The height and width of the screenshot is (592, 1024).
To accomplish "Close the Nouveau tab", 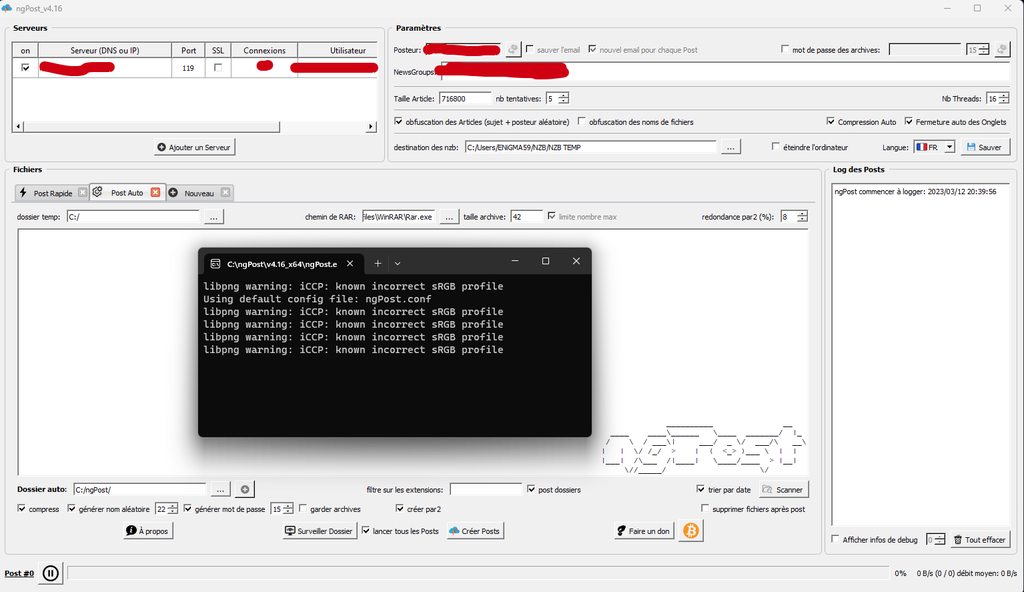I will click(225, 192).
